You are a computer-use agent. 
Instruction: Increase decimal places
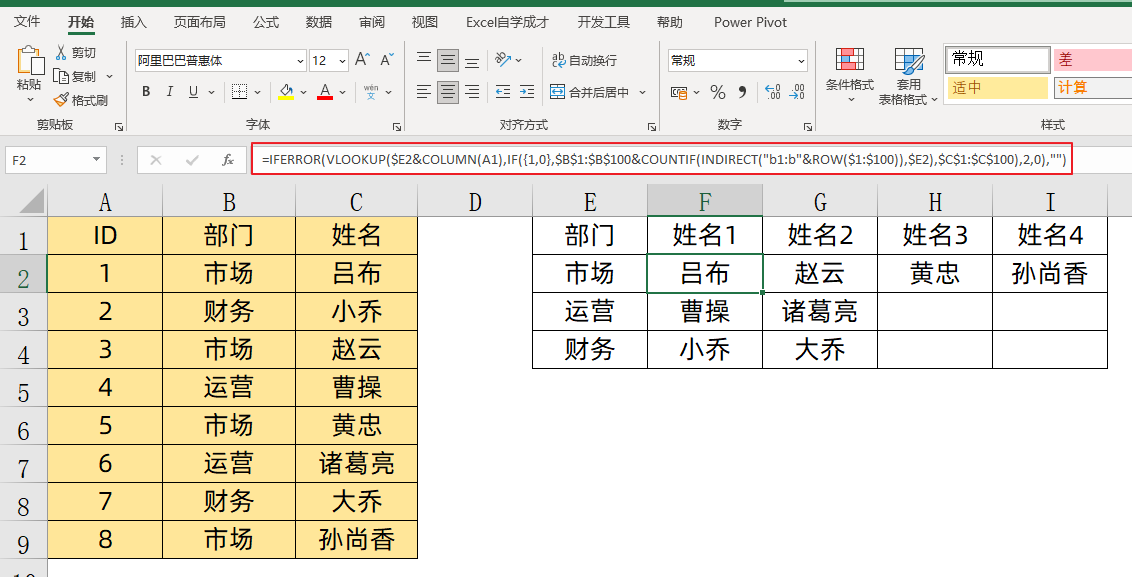773,92
